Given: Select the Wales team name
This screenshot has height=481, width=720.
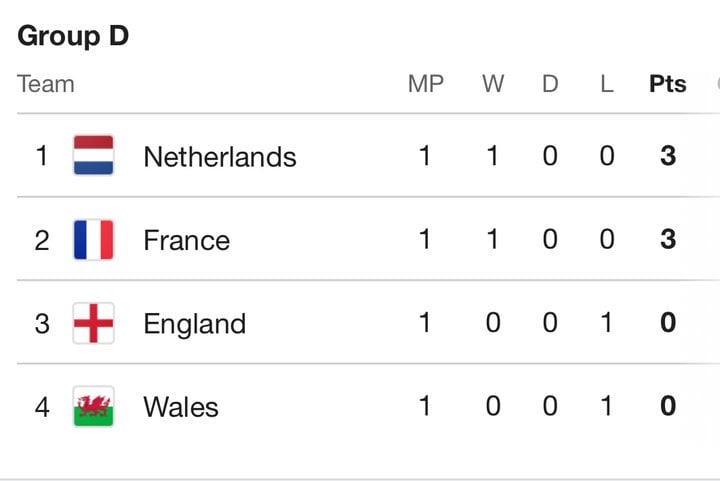Looking at the screenshot, I should (x=181, y=407).
